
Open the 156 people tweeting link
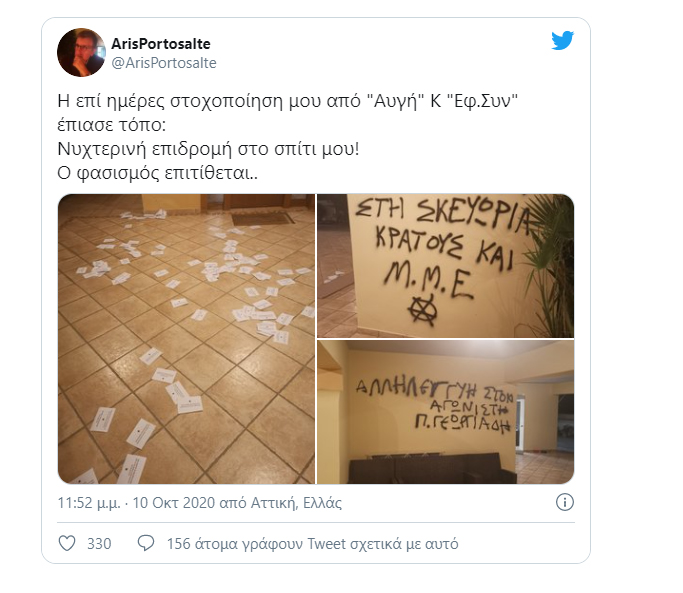click(x=312, y=544)
